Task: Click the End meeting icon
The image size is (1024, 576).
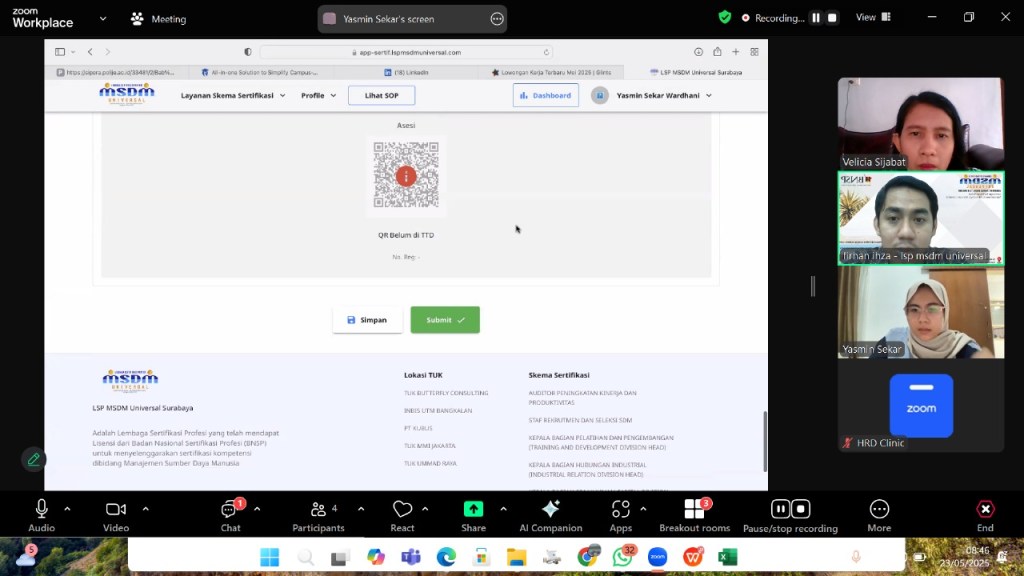Action: click(x=985, y=510)
